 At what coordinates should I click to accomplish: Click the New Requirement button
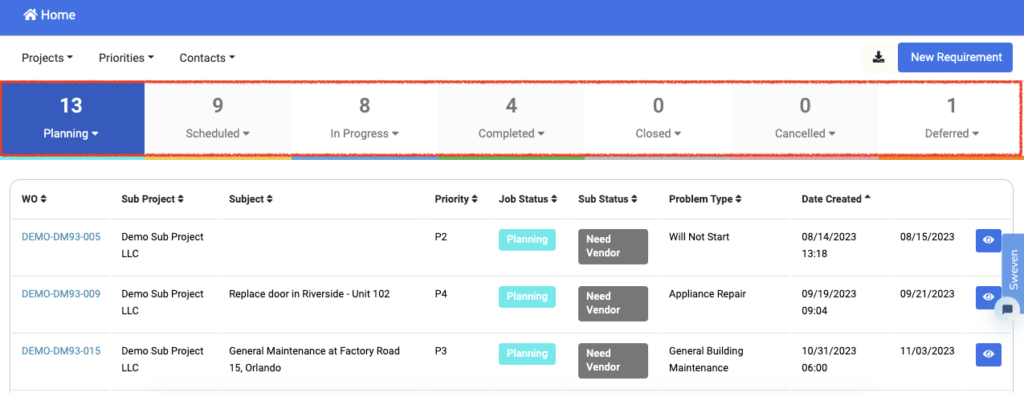pyautogui.click(x=956, y=57)
